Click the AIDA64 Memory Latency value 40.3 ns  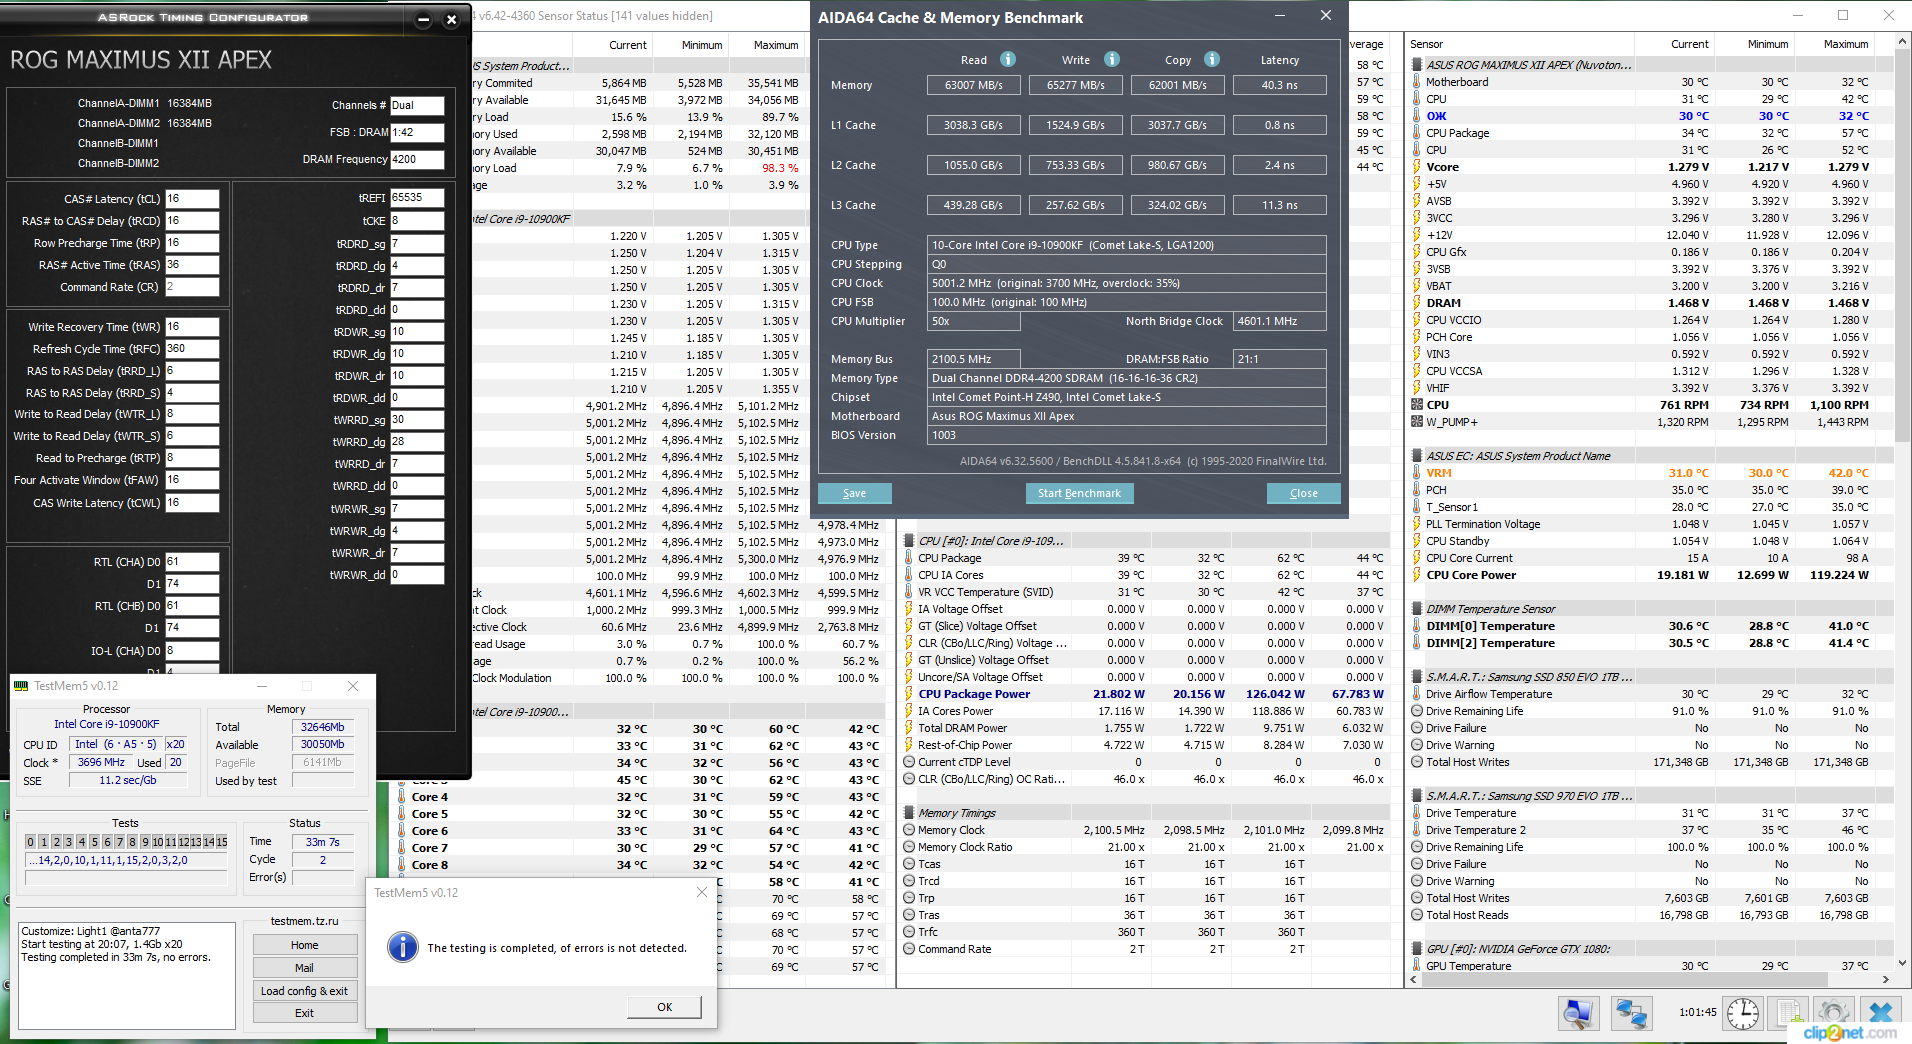point(1280,85)
